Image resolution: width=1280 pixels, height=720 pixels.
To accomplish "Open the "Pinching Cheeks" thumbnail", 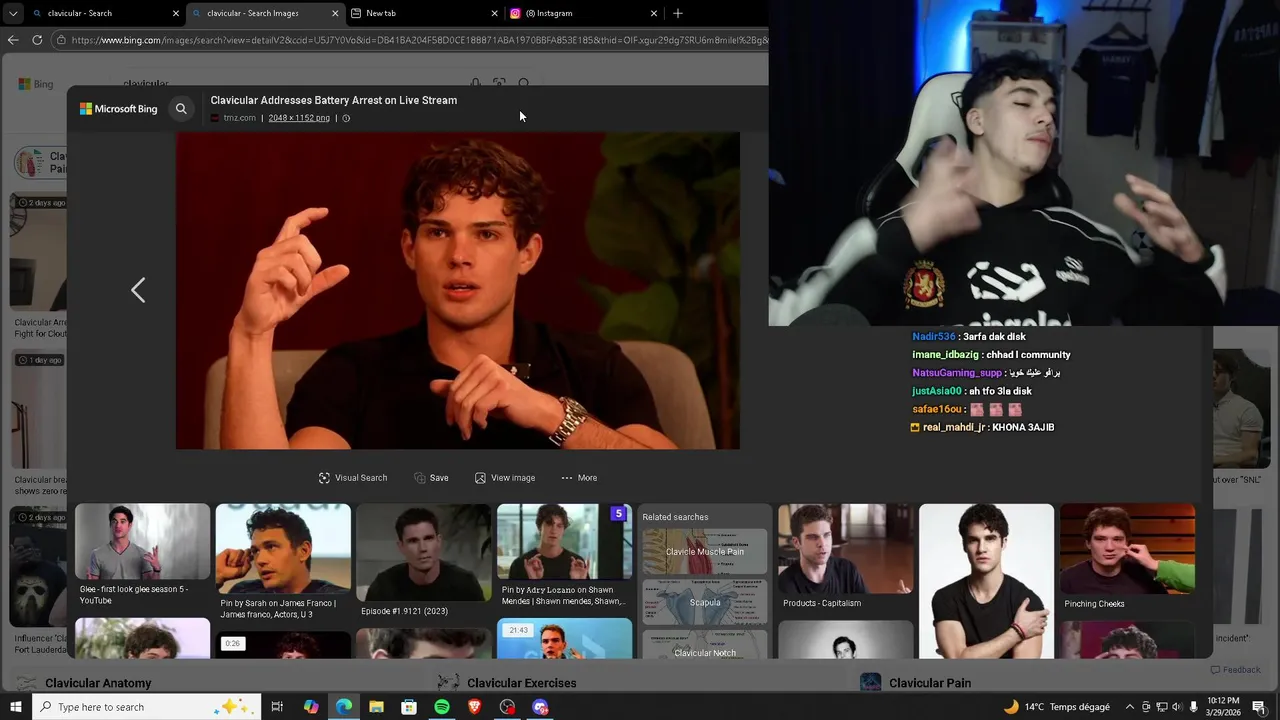I will pyautogui.click(x=1127, y=548).
